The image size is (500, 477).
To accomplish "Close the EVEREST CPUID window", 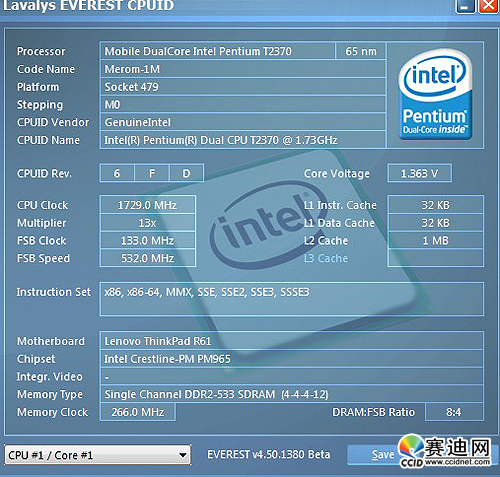I will point(489,6).
